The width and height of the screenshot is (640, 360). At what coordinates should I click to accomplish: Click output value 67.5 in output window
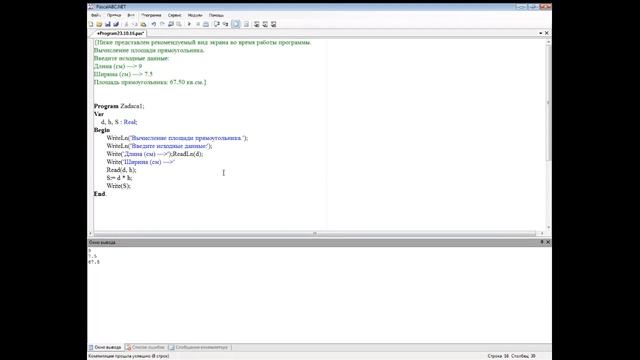[x=94, y=262]
